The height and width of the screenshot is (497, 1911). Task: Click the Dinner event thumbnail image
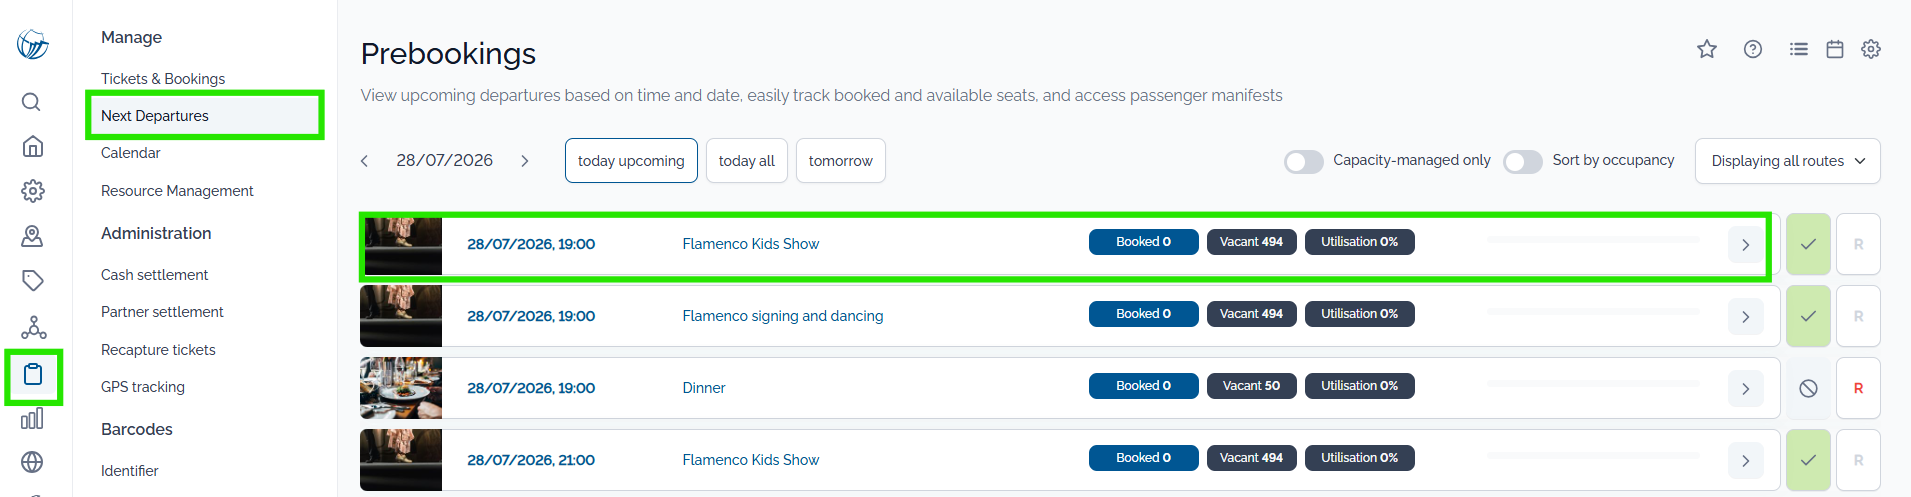(401, 388)
